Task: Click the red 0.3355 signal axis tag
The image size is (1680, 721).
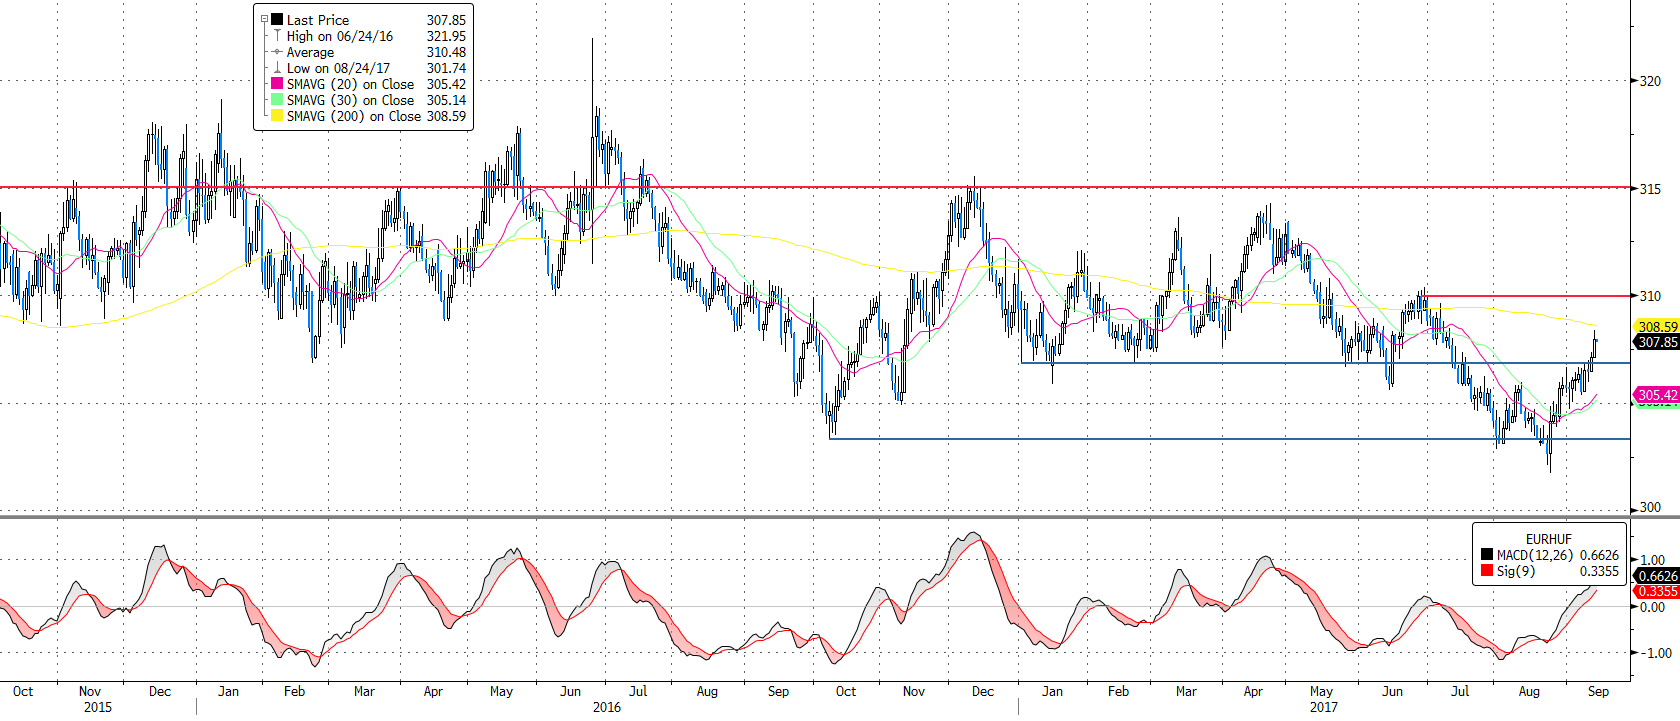Action: pyautogui.click(x=1658, y=591)
